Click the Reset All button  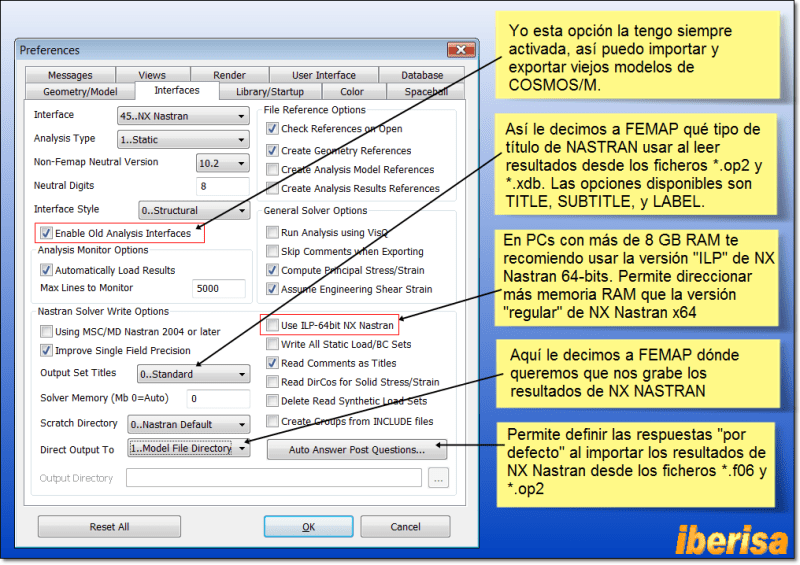(x=109, y=527)
